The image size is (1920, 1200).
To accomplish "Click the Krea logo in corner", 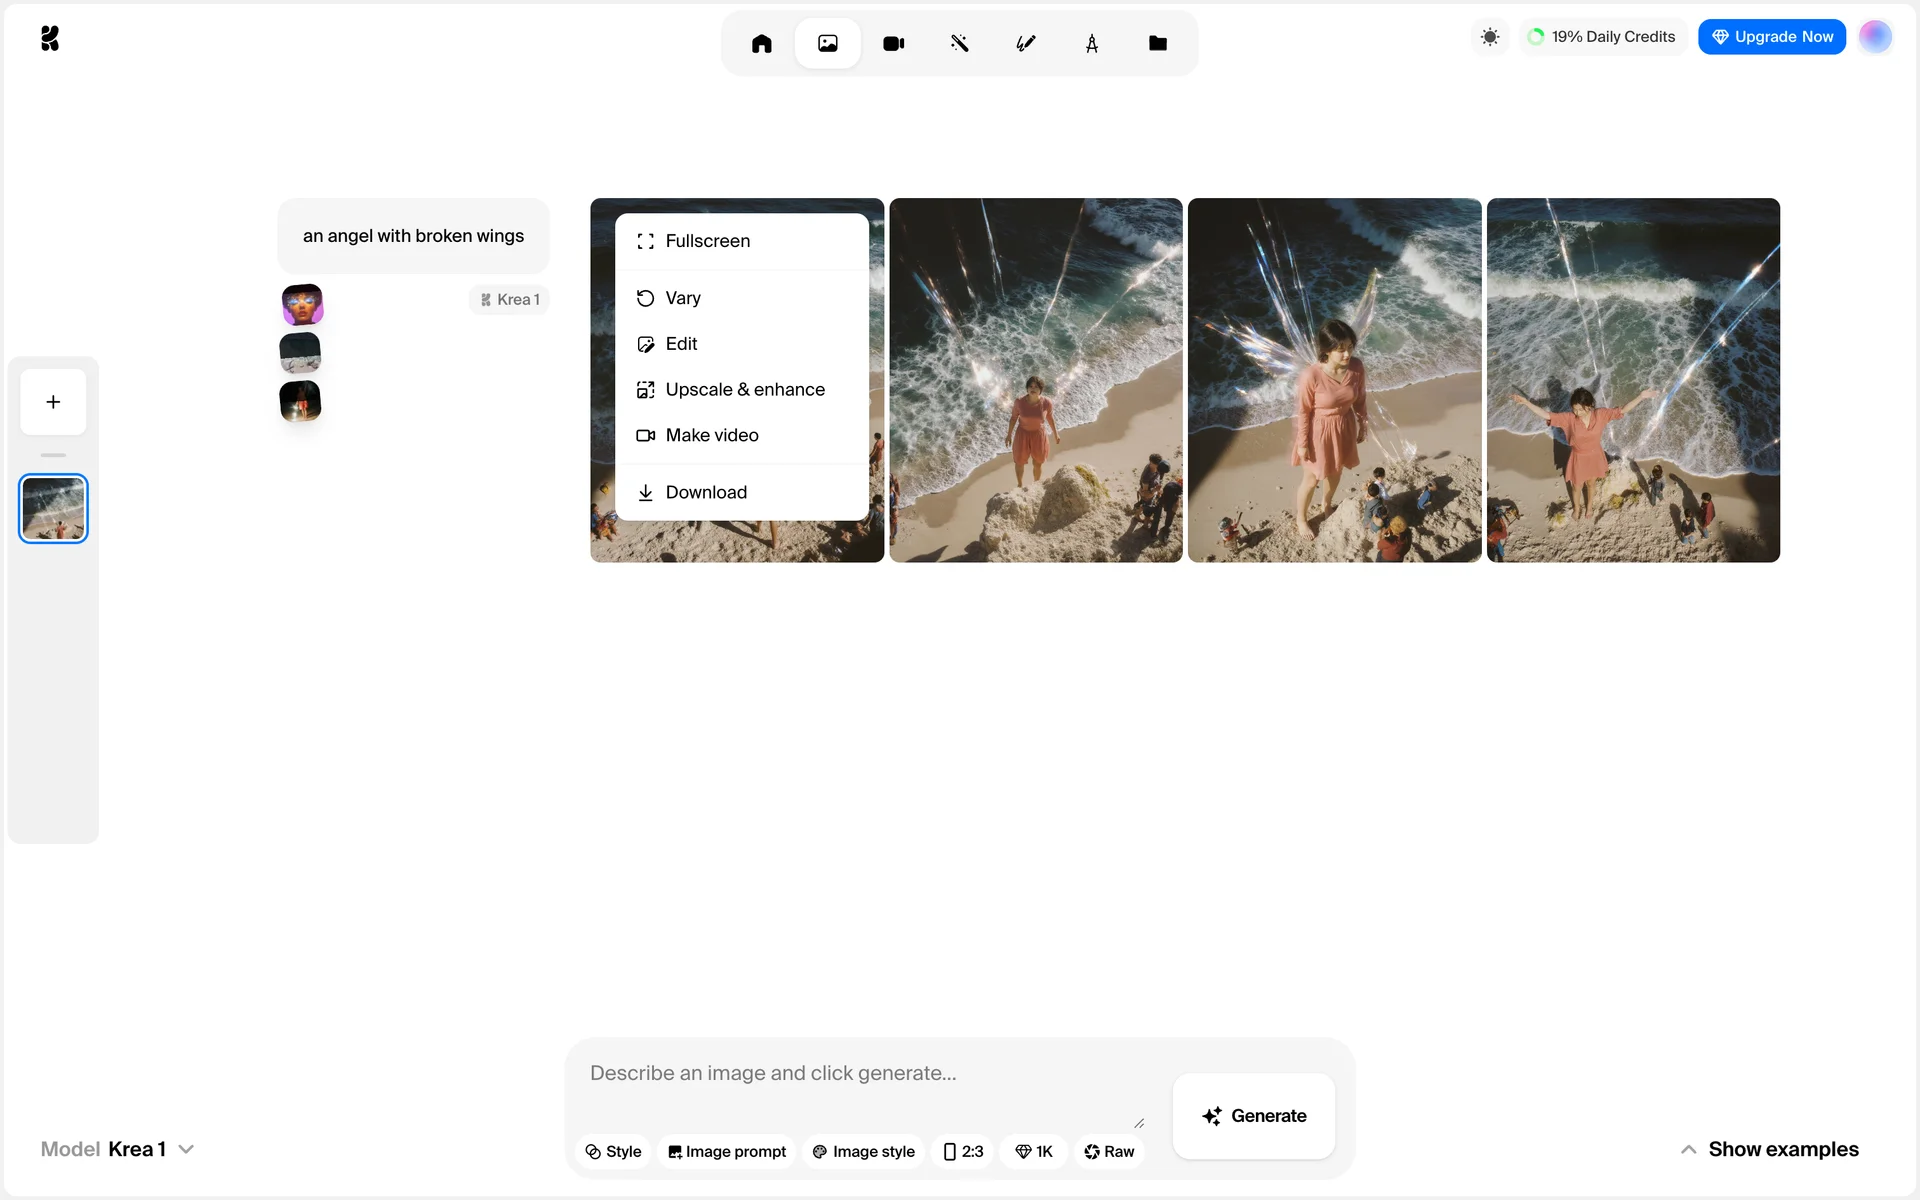I will click(x=50, y=38).
